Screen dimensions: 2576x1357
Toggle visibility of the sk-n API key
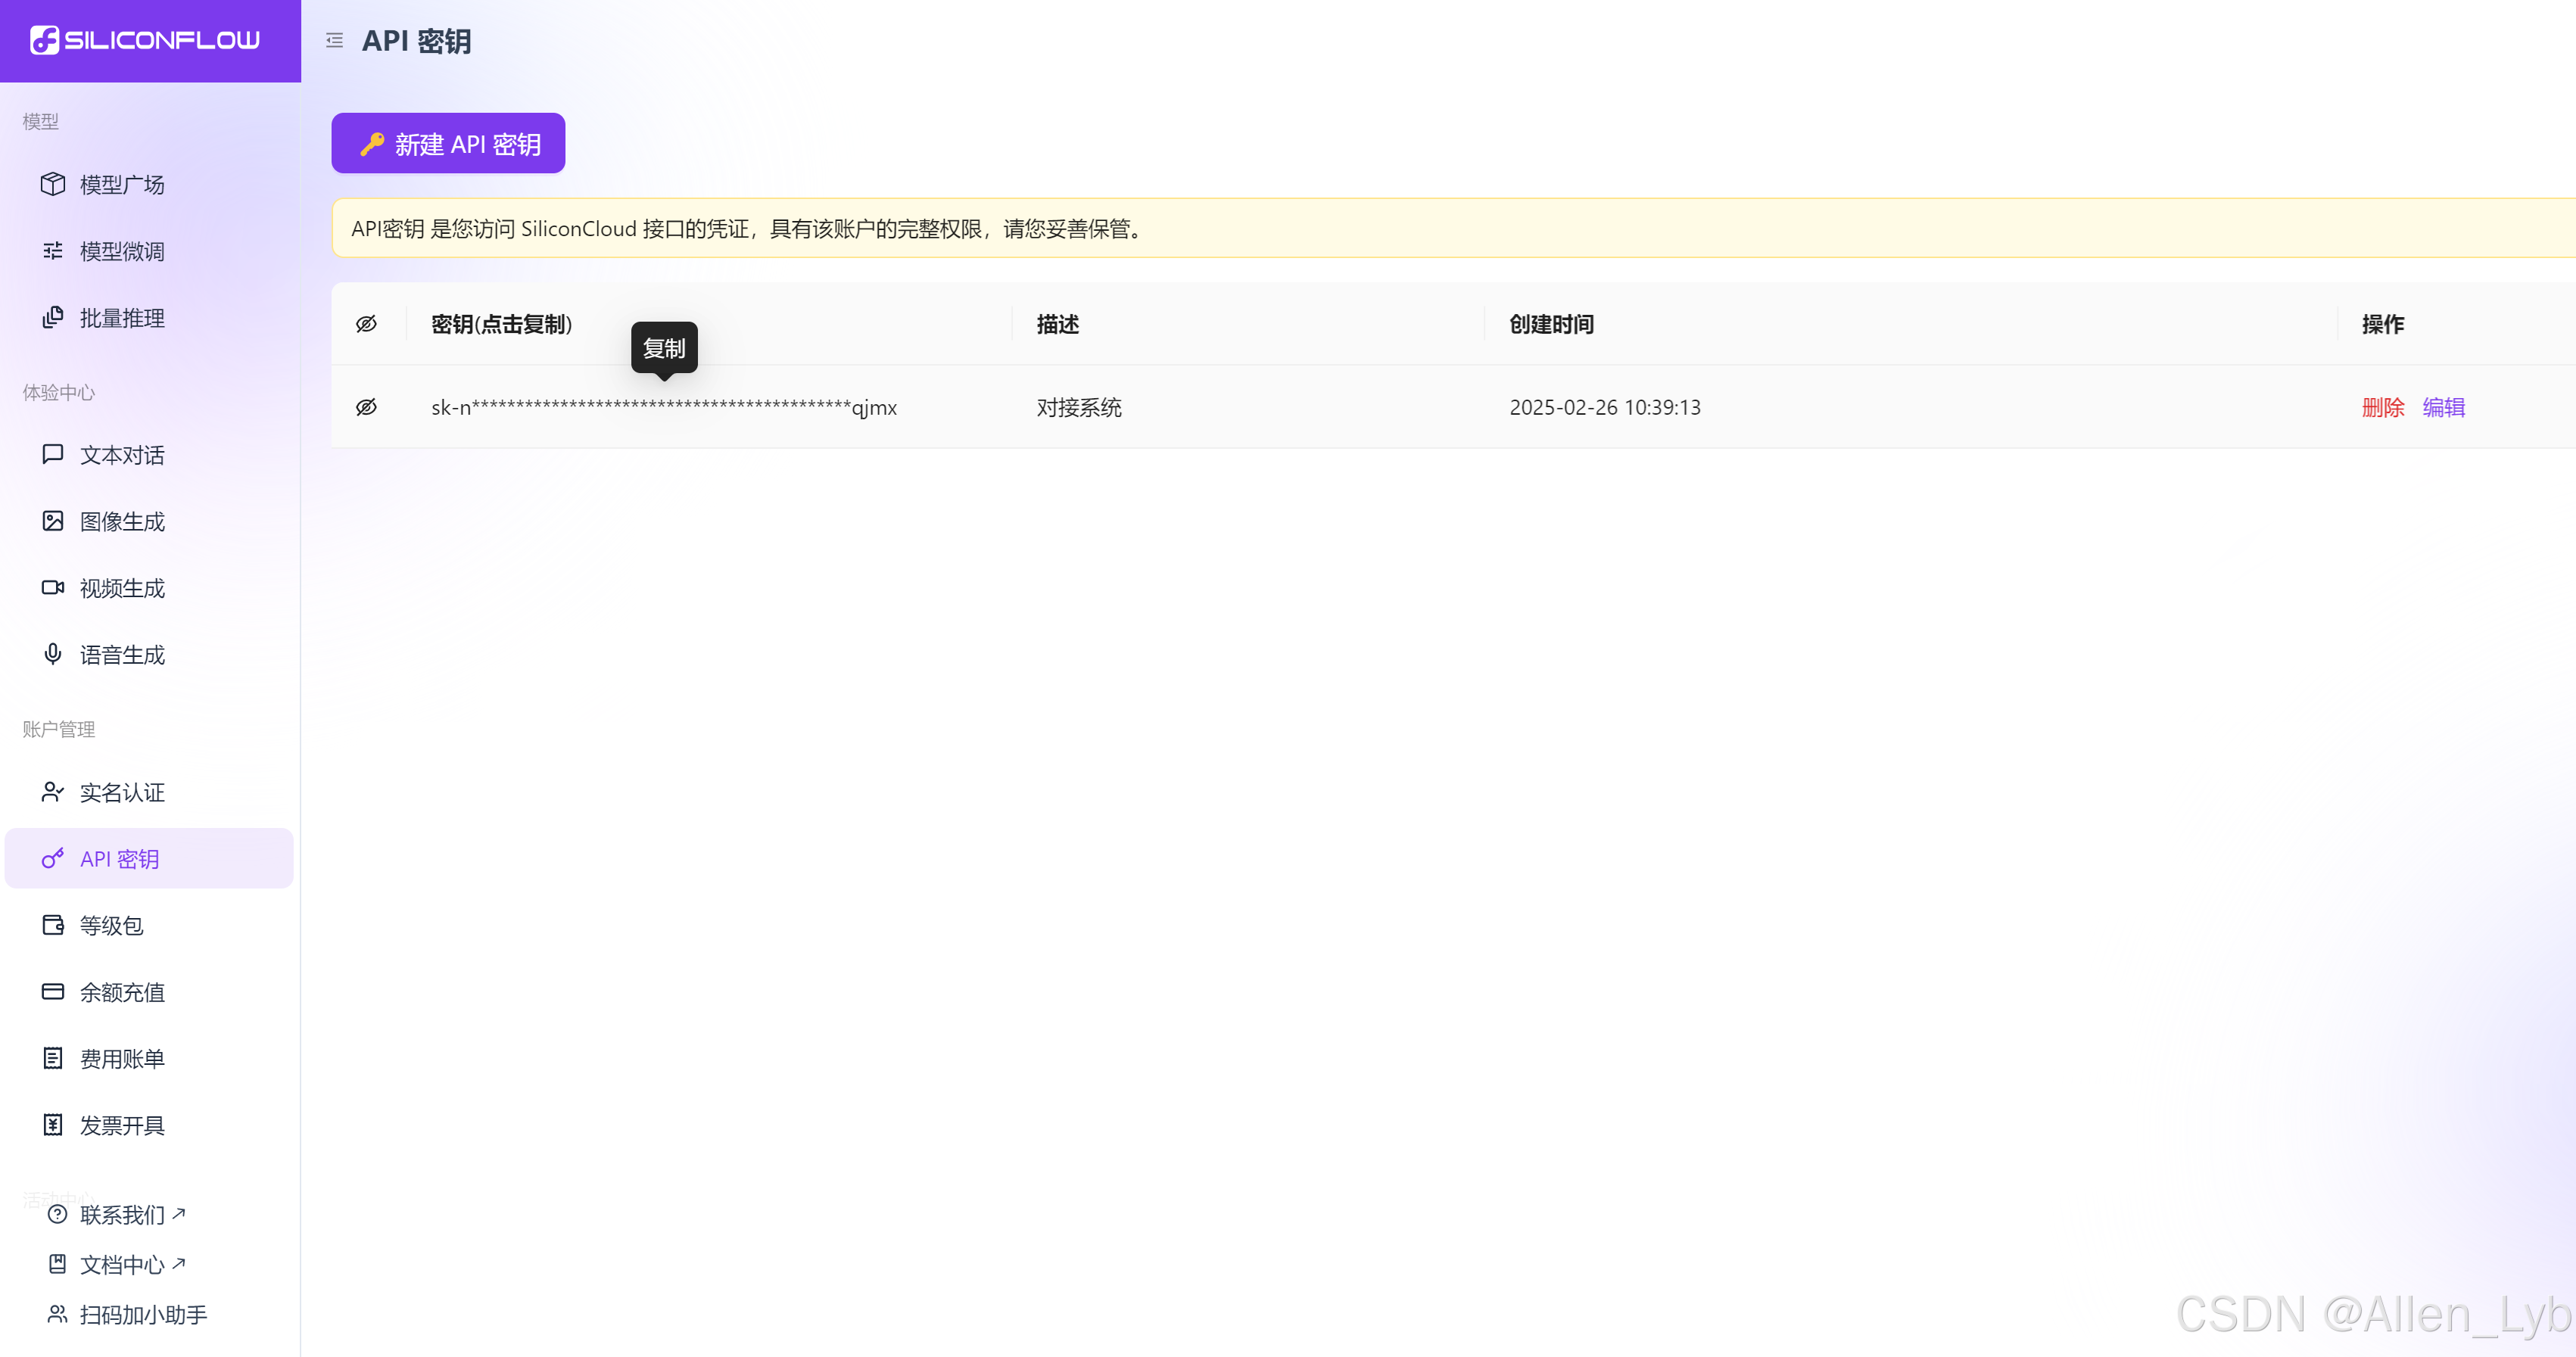point(366,407)
